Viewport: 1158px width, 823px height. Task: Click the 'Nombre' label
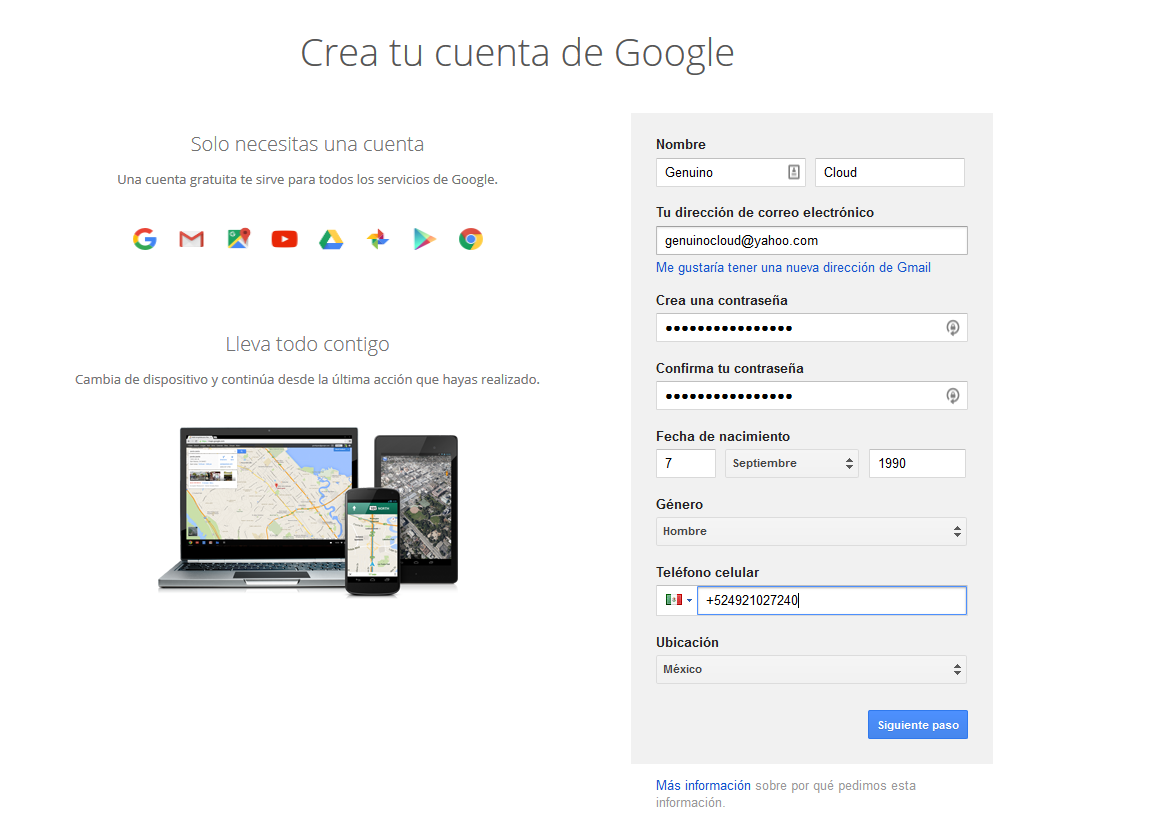coord(681,145)
